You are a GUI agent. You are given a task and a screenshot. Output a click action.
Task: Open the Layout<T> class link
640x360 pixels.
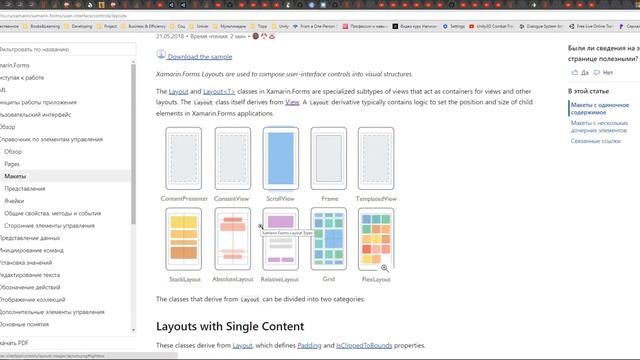(219, 91)
